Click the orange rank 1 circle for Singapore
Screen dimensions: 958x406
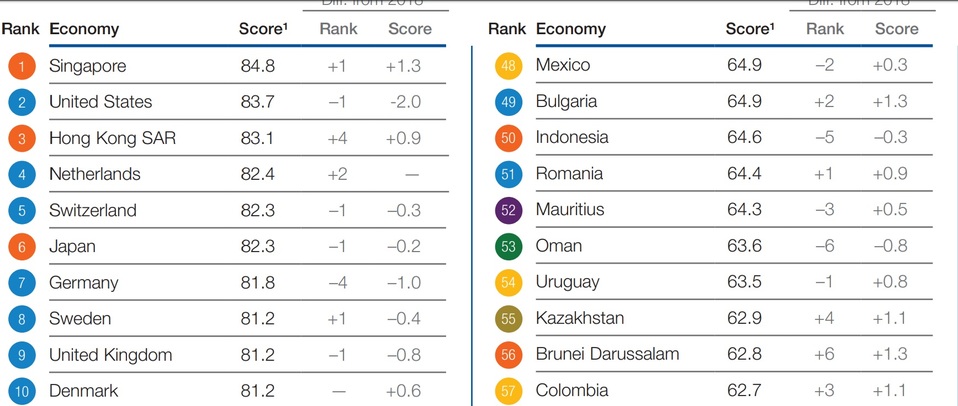click(20, 66)
